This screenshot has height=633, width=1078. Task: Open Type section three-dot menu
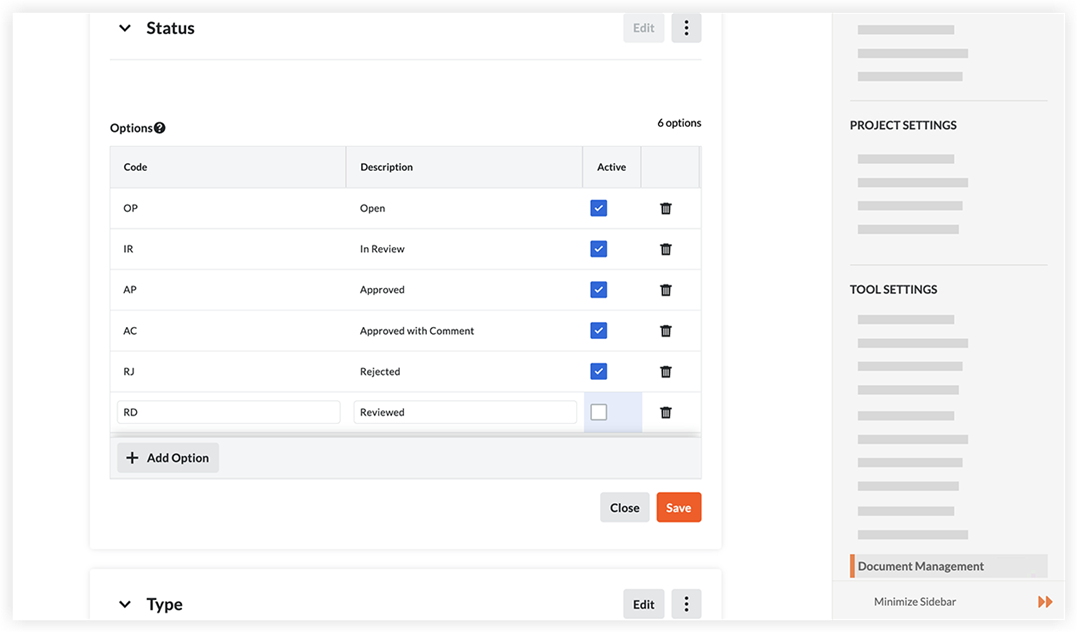686,604
